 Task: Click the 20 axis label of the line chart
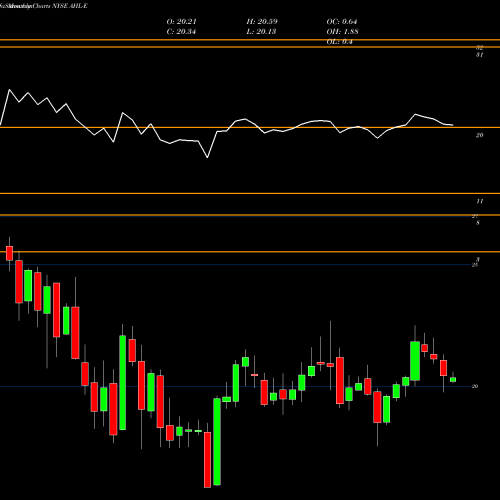pos(479,135)
